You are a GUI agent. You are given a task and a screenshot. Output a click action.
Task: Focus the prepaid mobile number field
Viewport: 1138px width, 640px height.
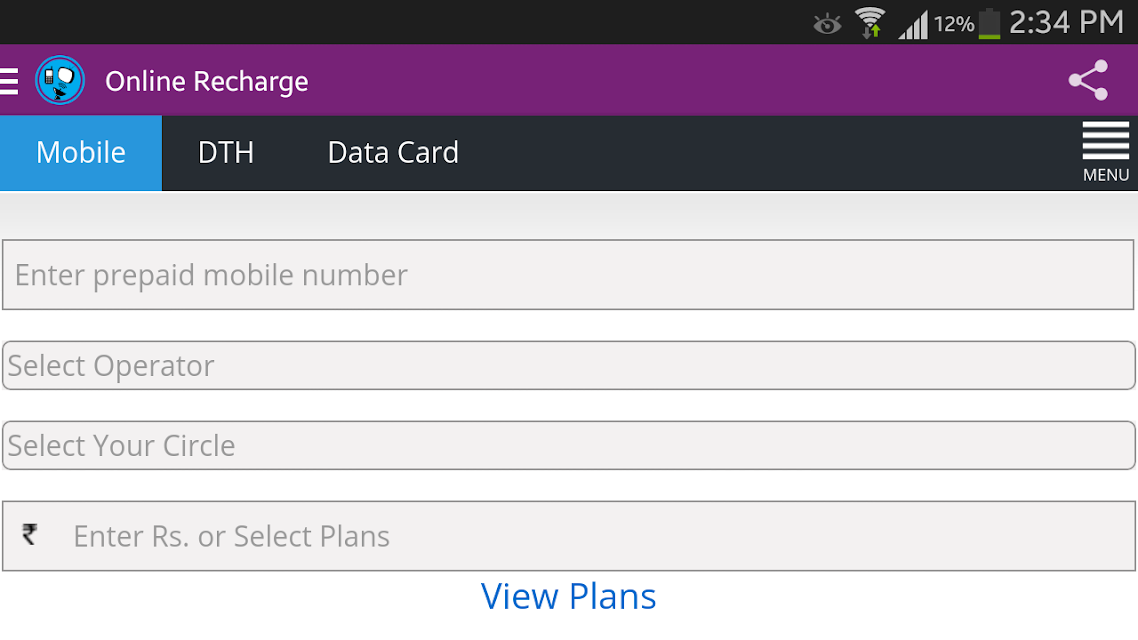coord(568,275)
